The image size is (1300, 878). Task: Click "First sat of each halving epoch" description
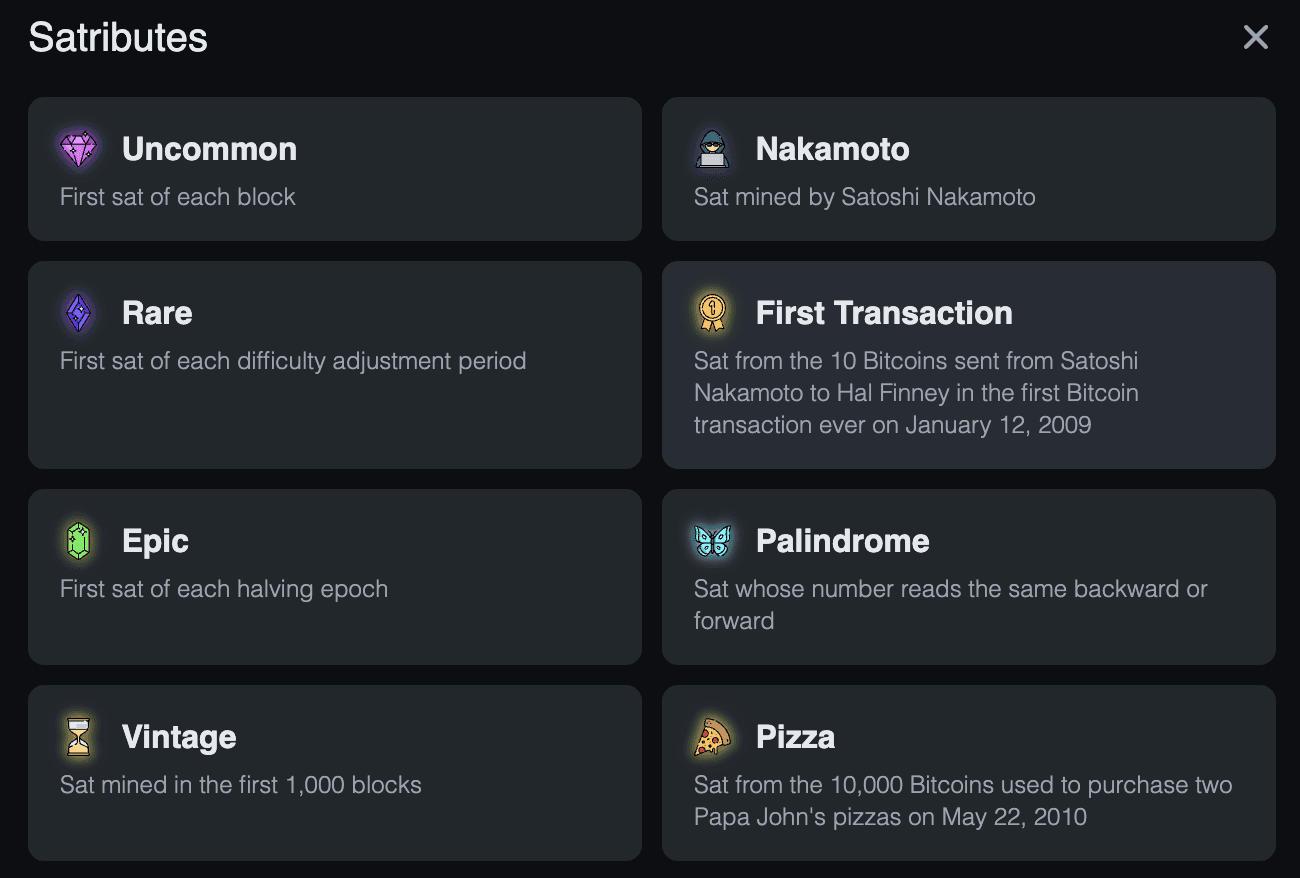click(224, 589)
